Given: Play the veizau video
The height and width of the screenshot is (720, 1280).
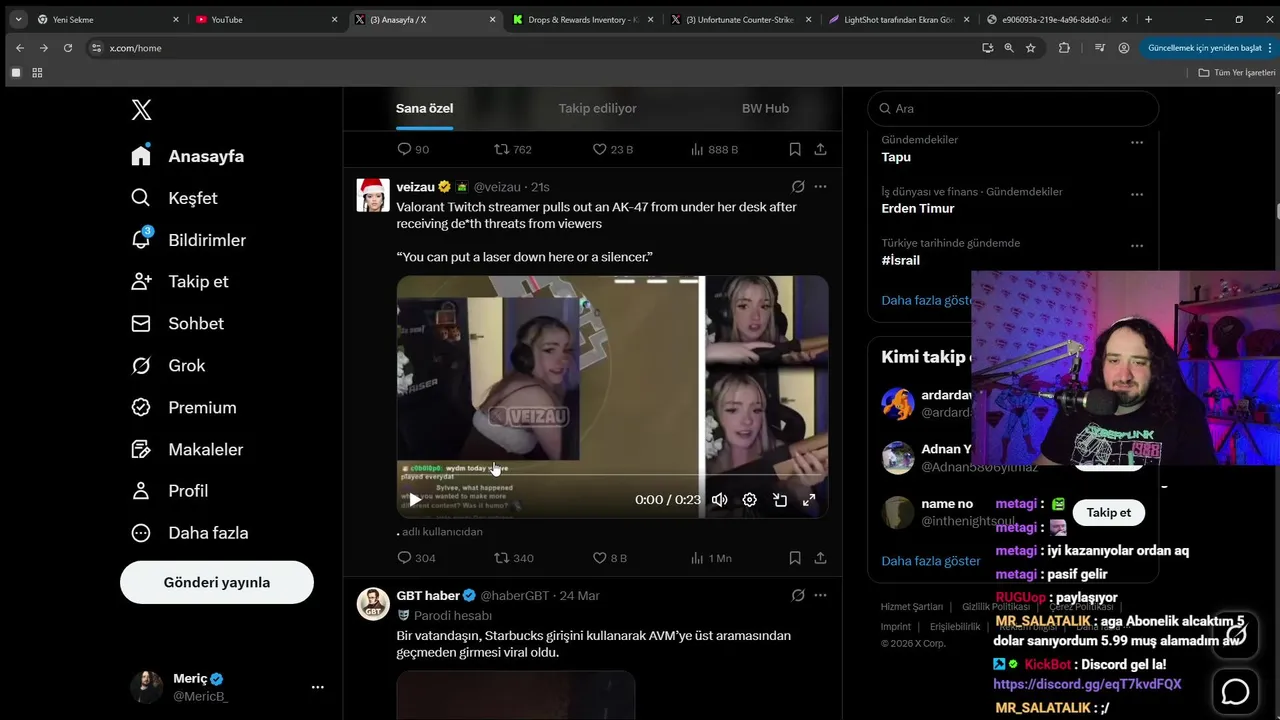Looking at the screenshot, I should 414,500.
